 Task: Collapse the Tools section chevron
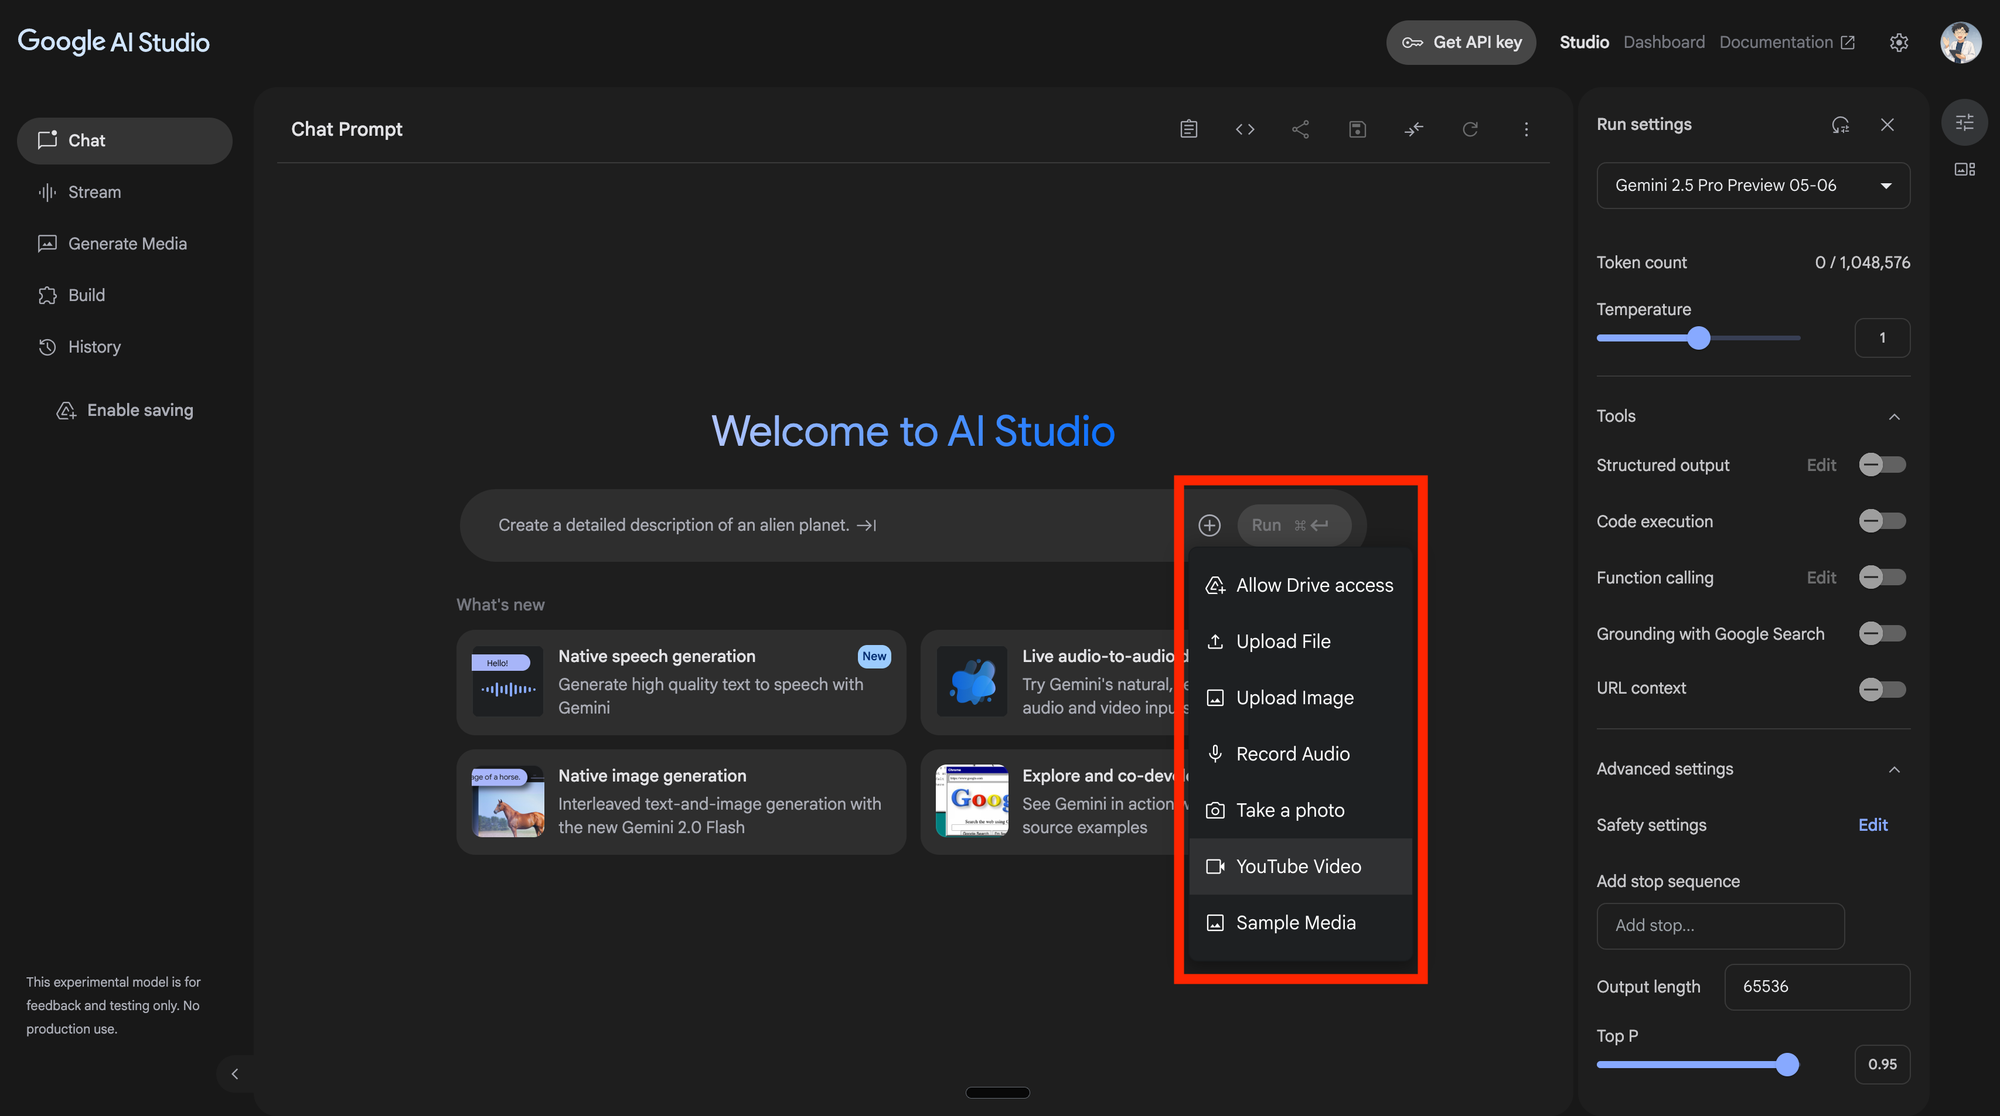pyautogui.click(x=1894, y=417)
